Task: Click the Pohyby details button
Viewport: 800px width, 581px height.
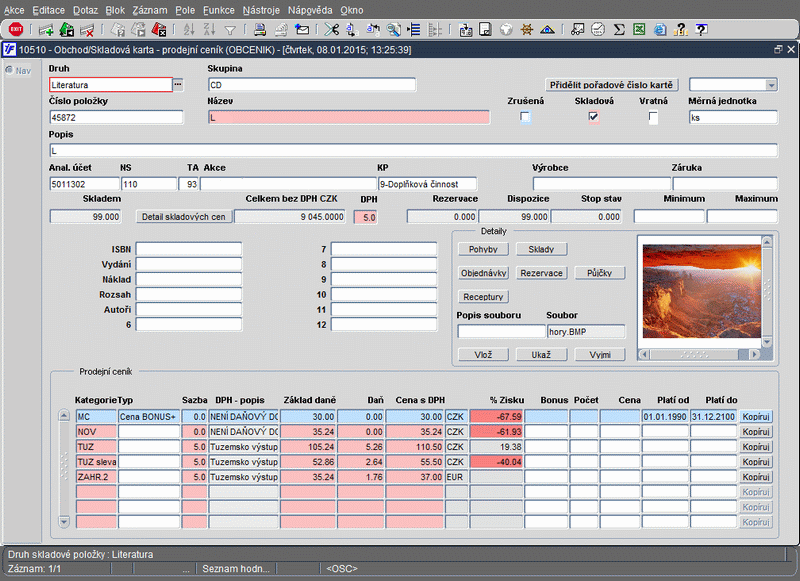Action: tap(482, 248)
